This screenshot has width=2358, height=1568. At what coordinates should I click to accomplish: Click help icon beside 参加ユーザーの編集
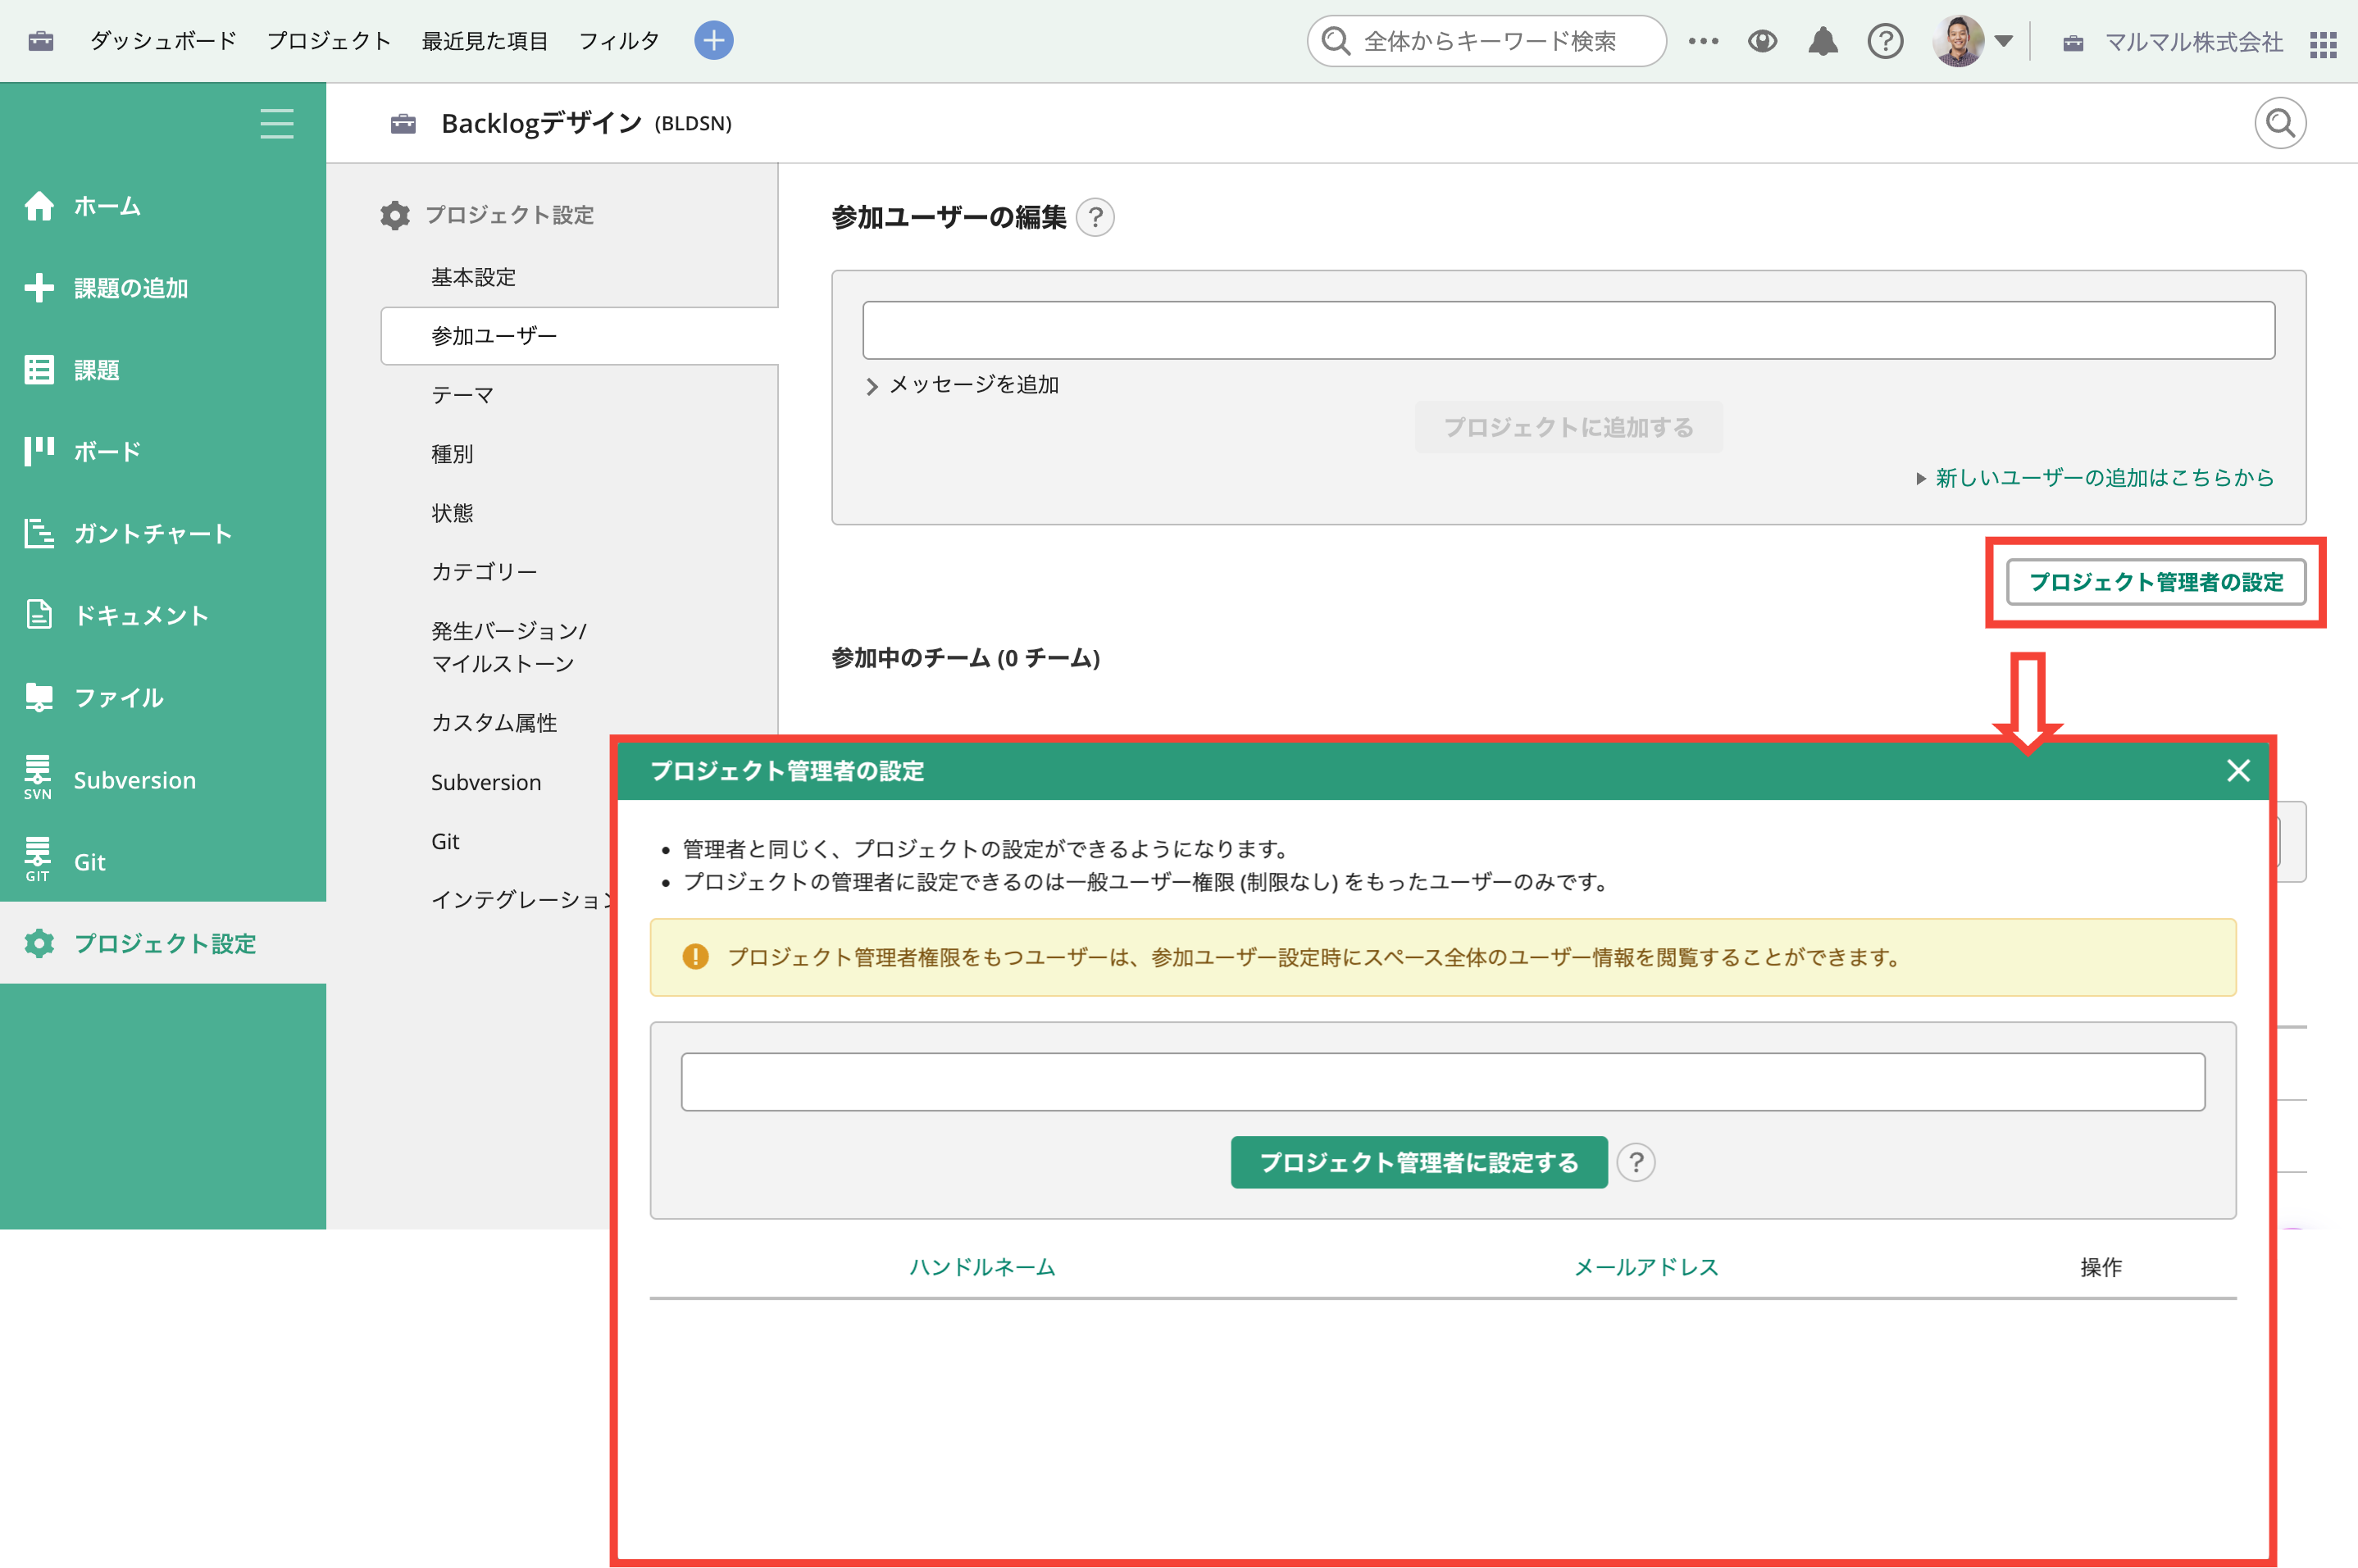tap(1095, 217)
